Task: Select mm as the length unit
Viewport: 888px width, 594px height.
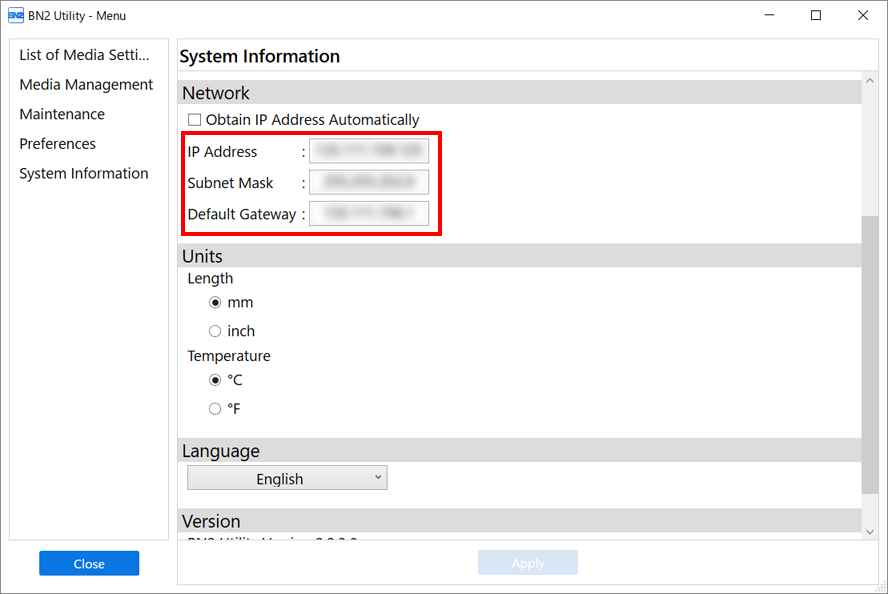Action: coord(215,303)
